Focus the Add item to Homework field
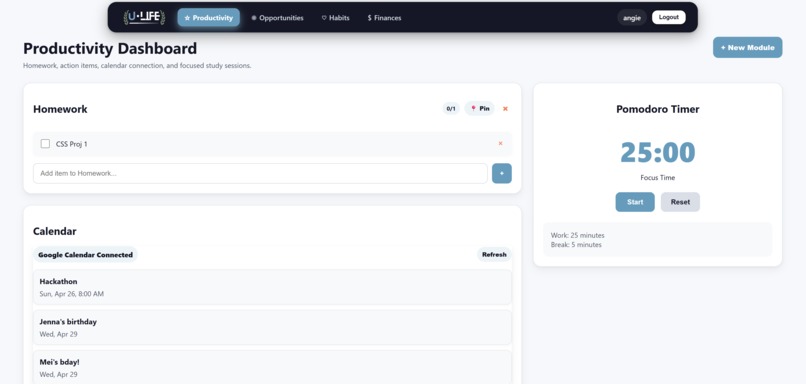The width and height of the screenshot is (806, 384). [260, 173]
